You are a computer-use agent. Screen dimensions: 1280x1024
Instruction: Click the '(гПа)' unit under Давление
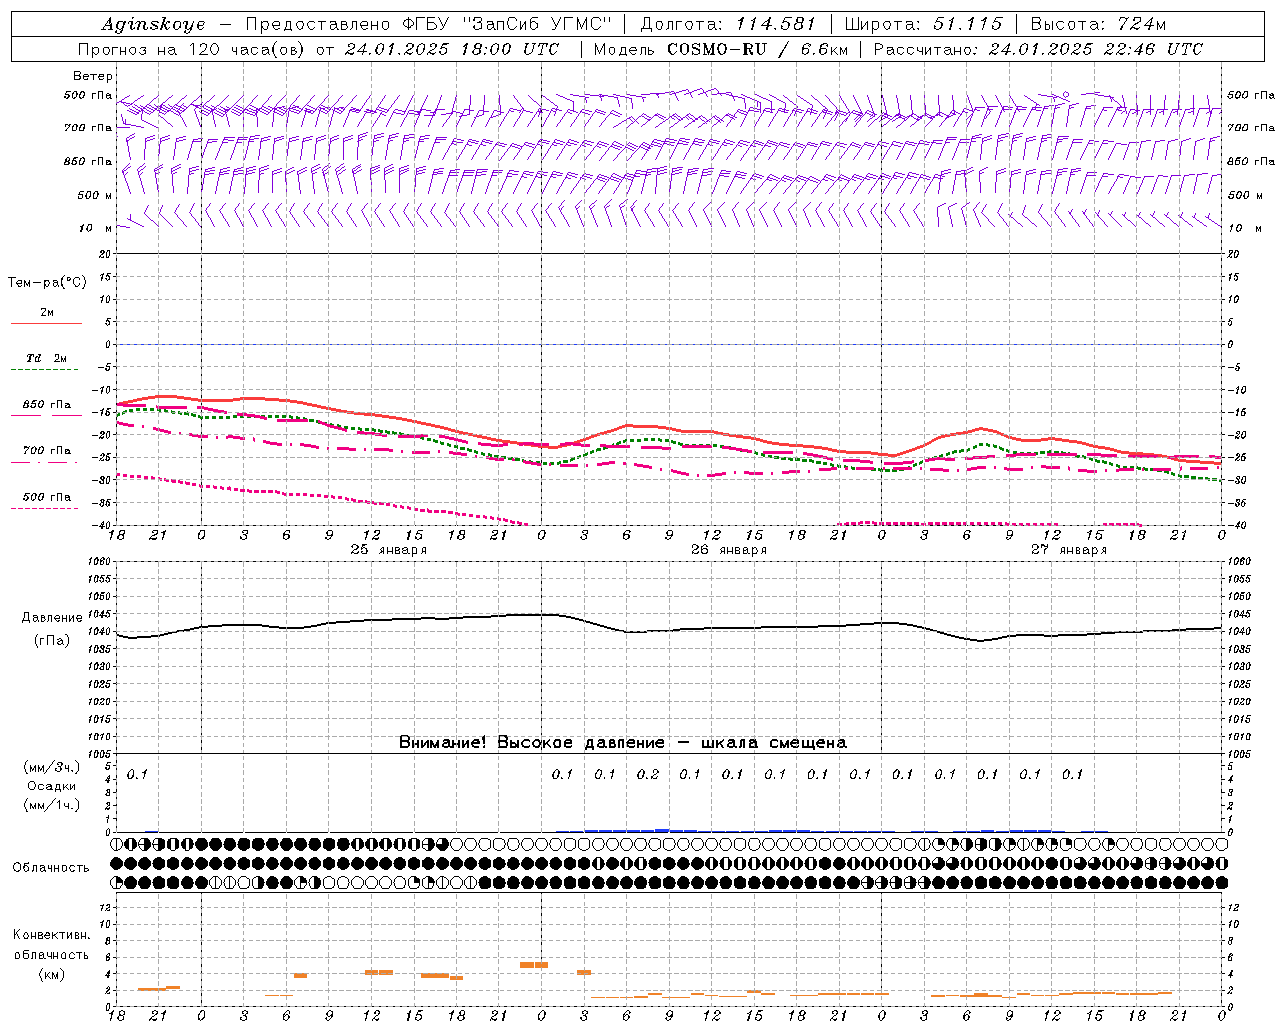pyautogui.click(x=52, y=641)
